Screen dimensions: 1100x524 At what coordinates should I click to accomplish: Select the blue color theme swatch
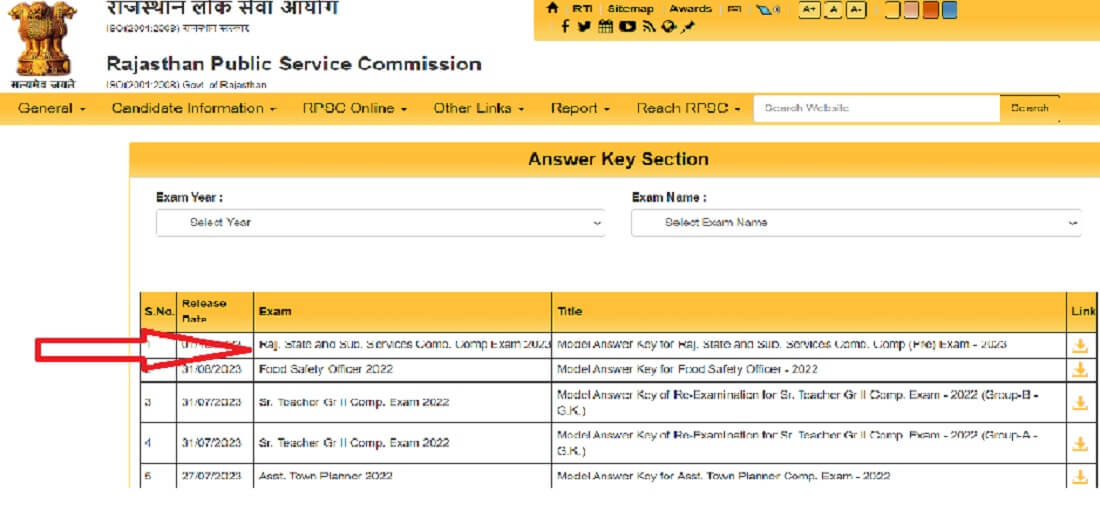pos(948,10)
